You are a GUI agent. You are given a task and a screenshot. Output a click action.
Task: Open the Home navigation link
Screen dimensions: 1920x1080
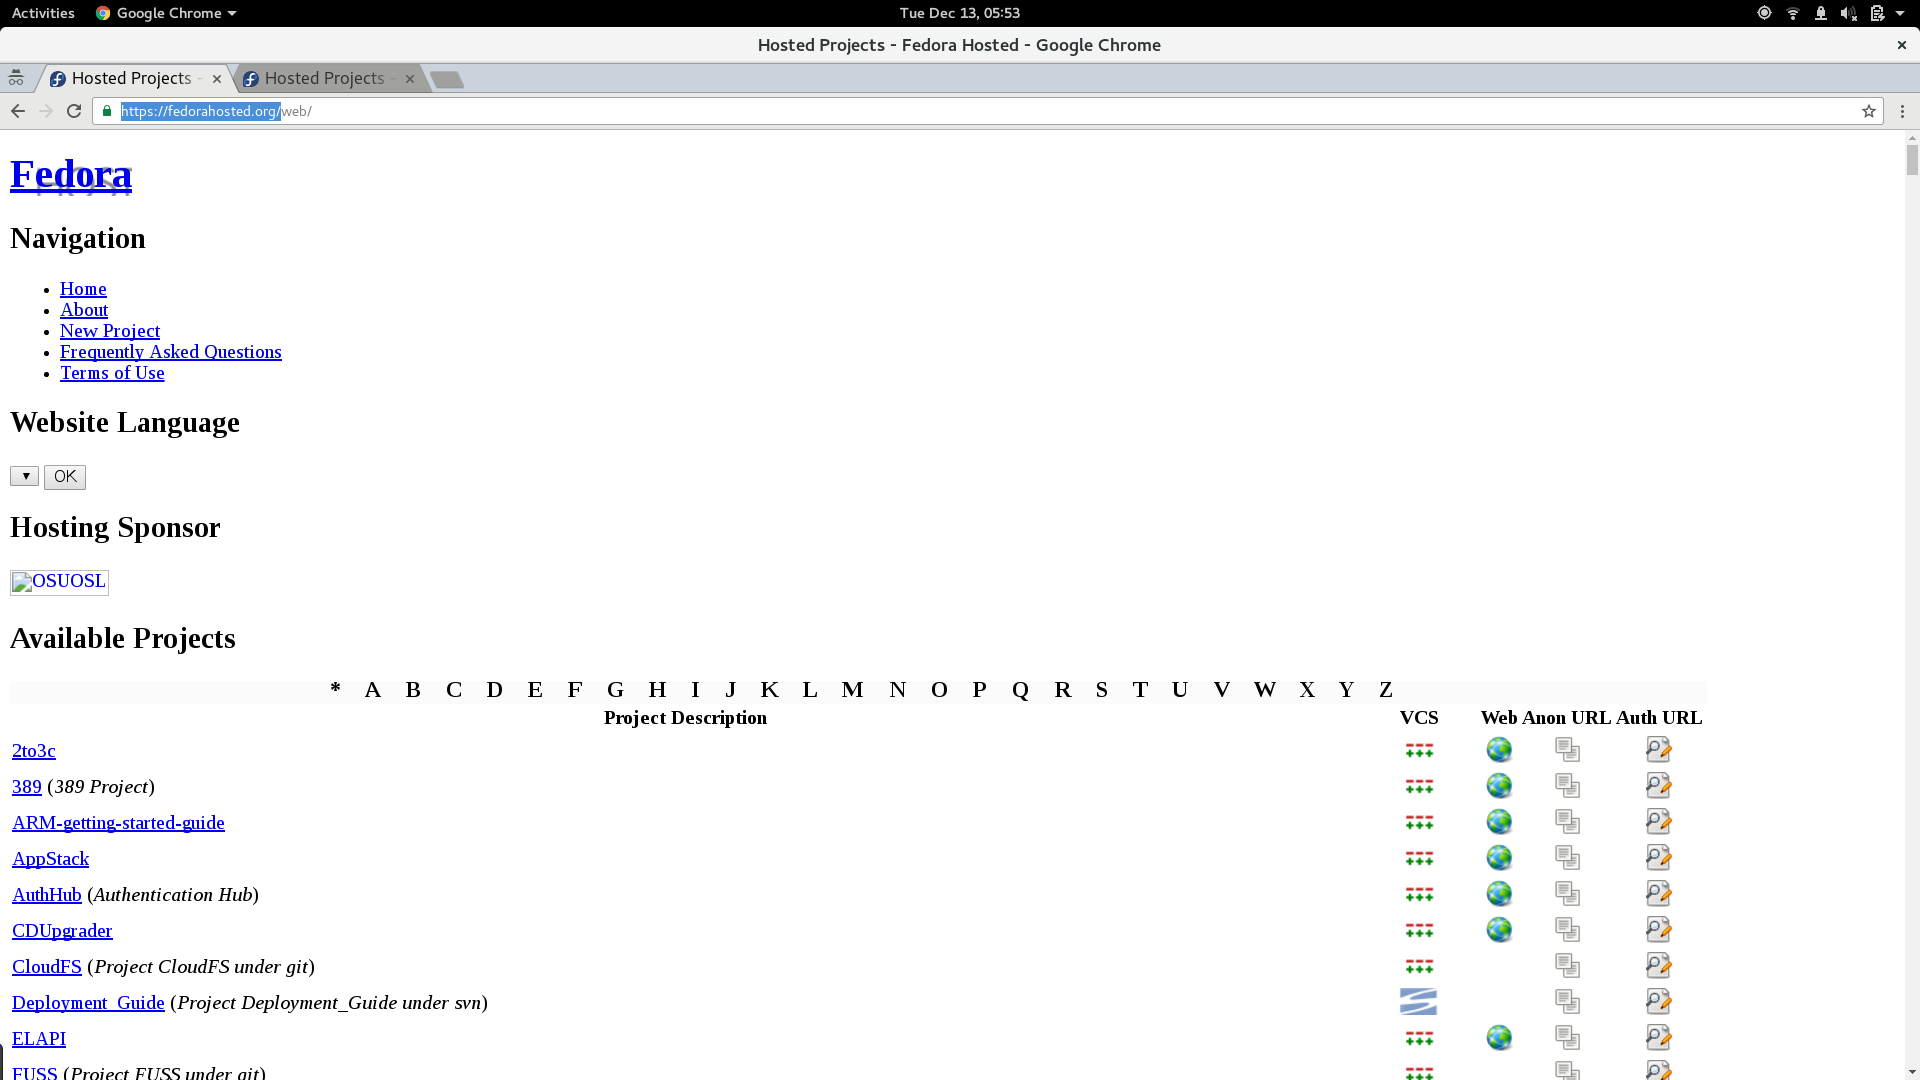(83, 289)
